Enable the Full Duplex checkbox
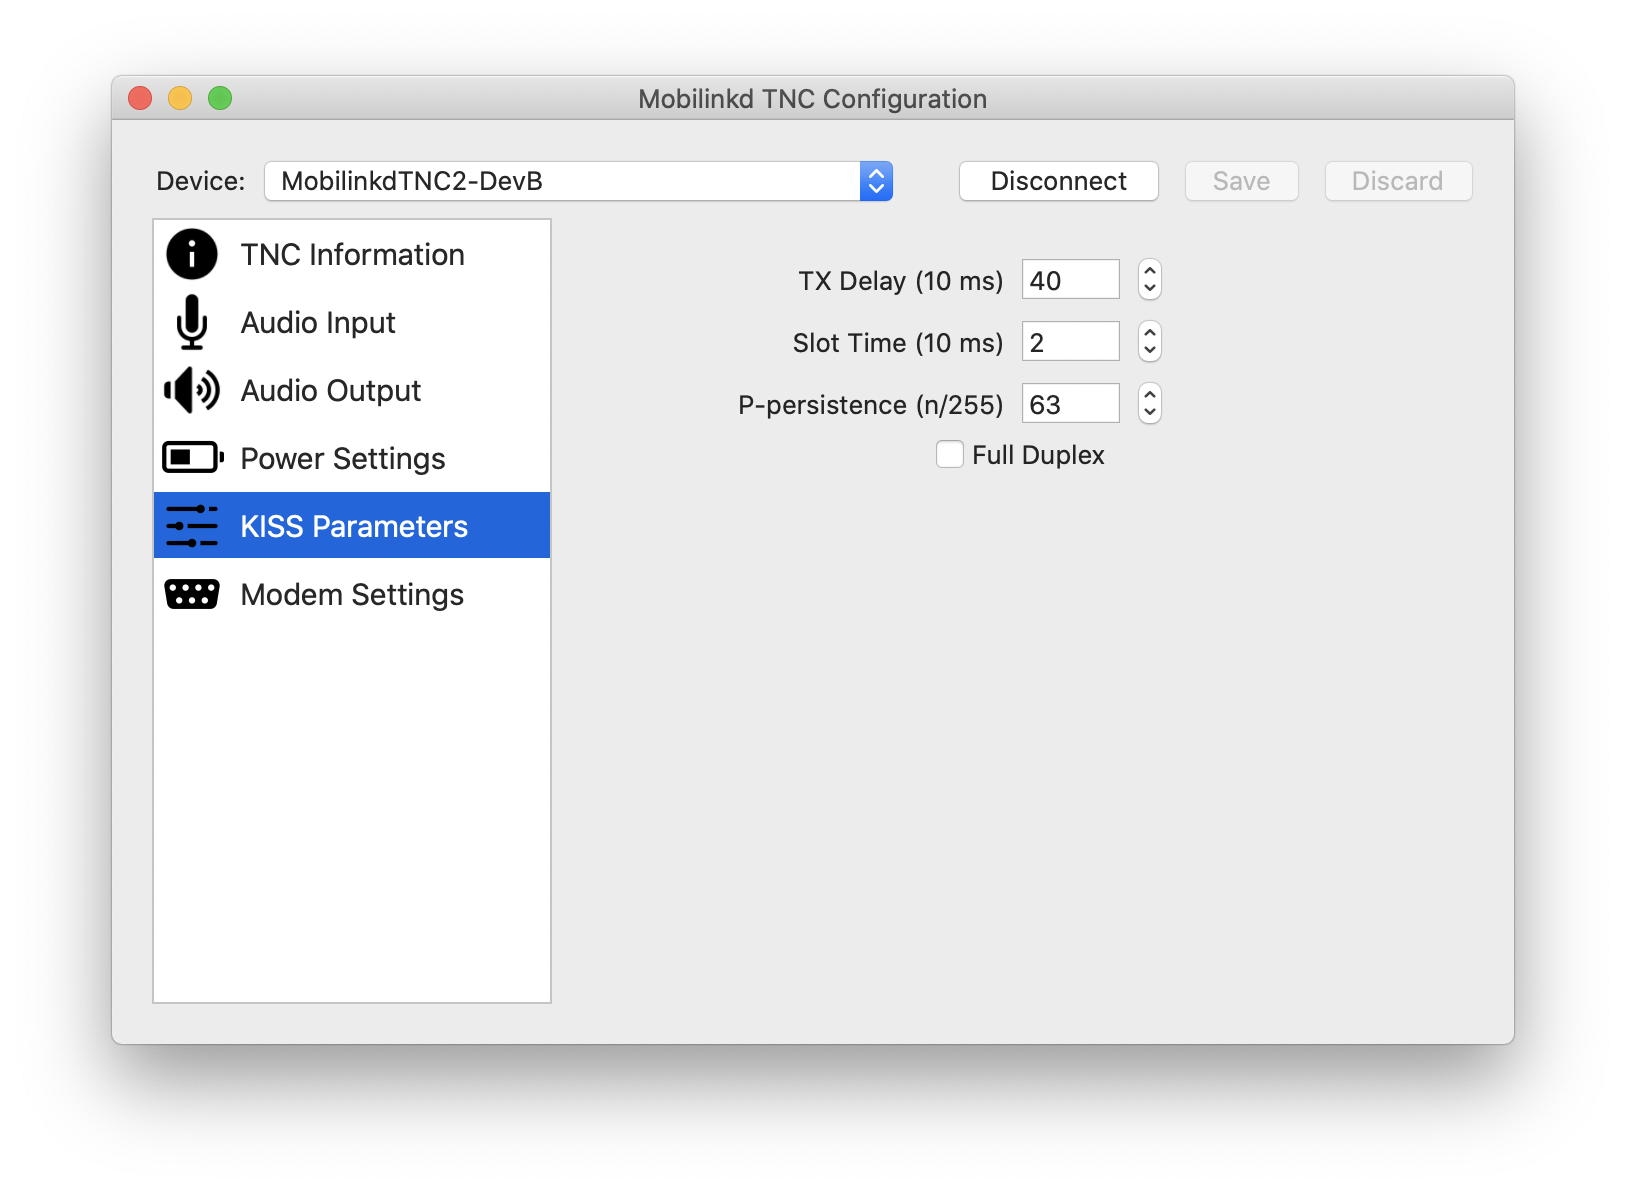Screen dimensions: 1626x1192 click(950, 455)
